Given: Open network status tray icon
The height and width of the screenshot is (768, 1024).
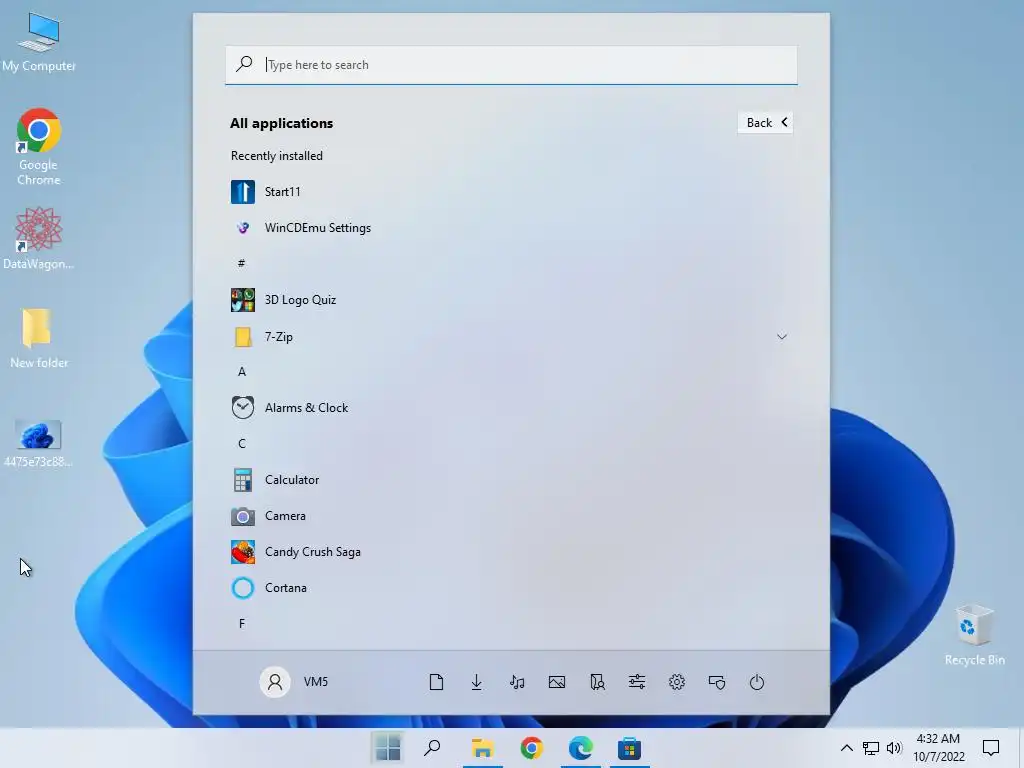Looking at the screenshot, I should 871,748.
